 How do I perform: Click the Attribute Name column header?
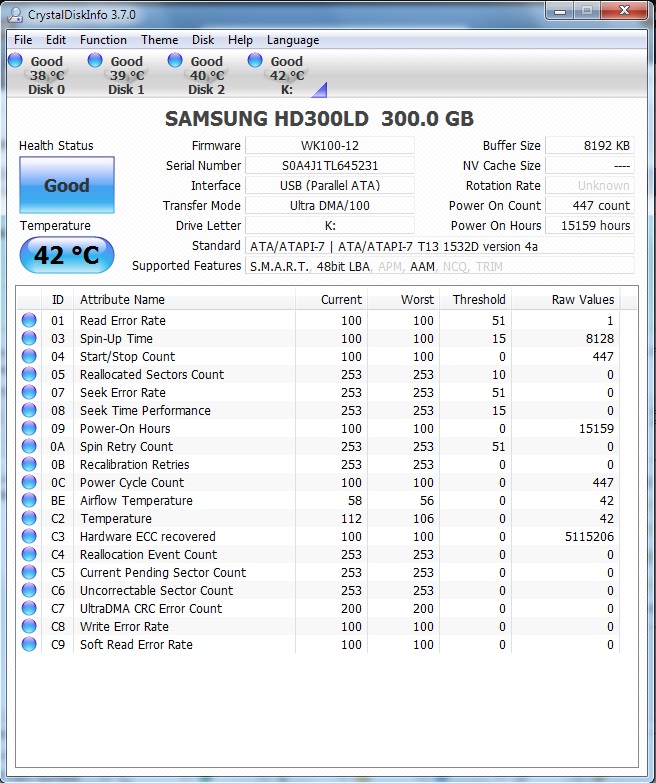[184, 300]
